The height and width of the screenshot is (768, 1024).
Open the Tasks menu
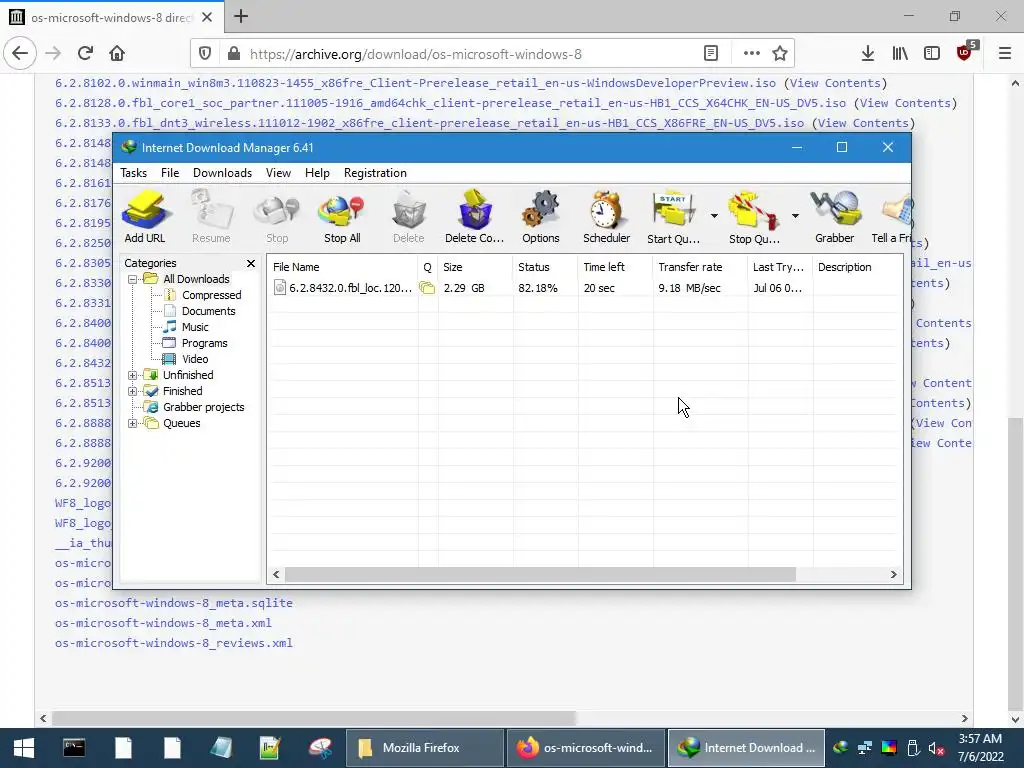tap(133, 173)
